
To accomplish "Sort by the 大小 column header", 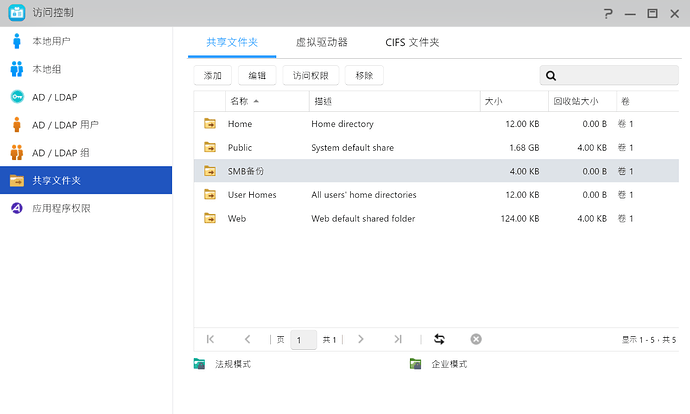I will click(495, 101).
